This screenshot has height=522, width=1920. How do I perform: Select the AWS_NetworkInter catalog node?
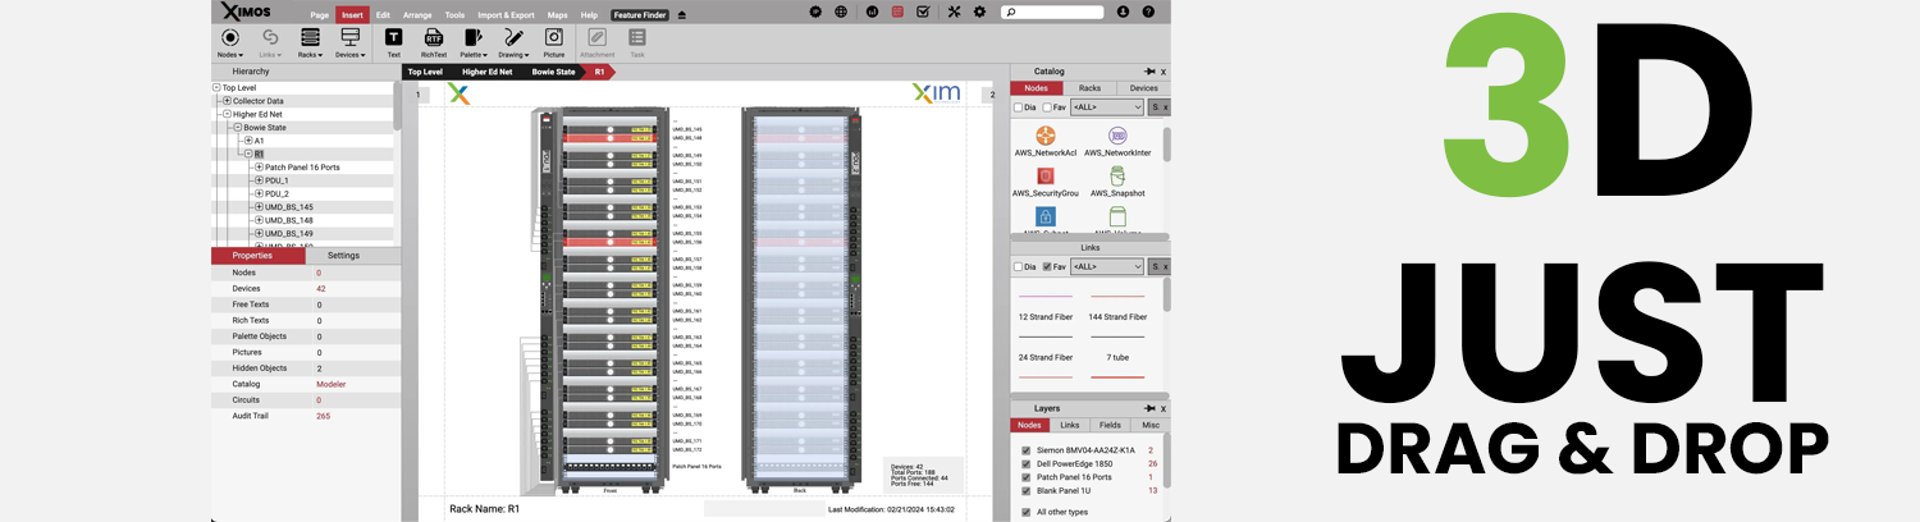(1117, 141)
